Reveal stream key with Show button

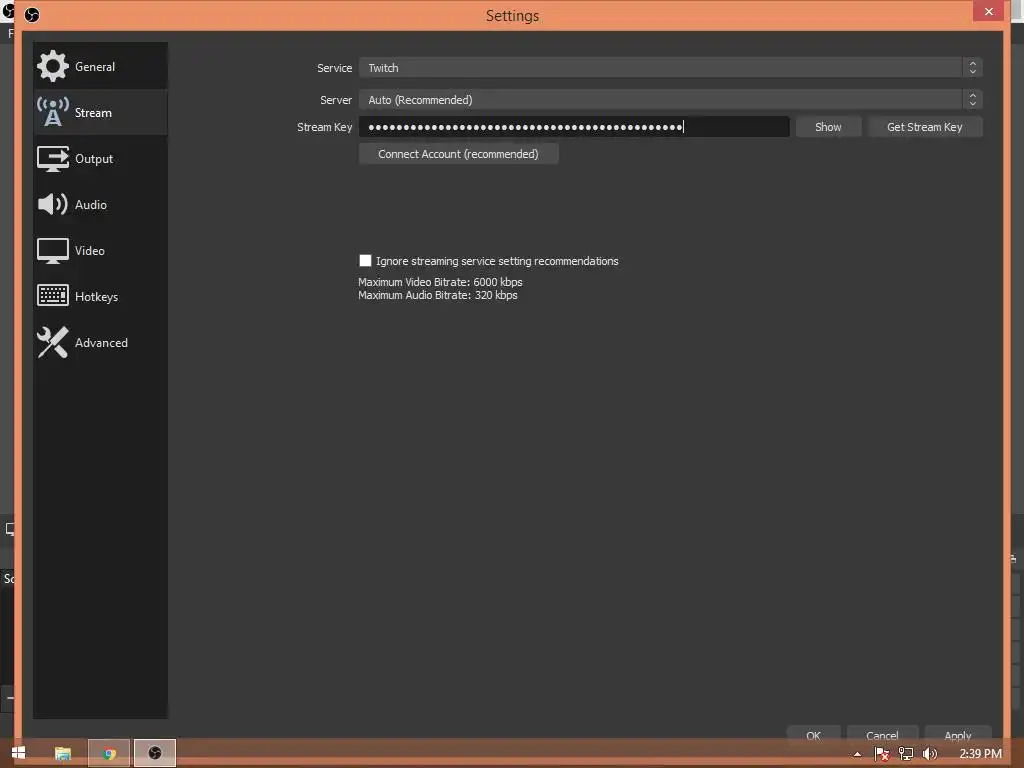coord(828,127)
